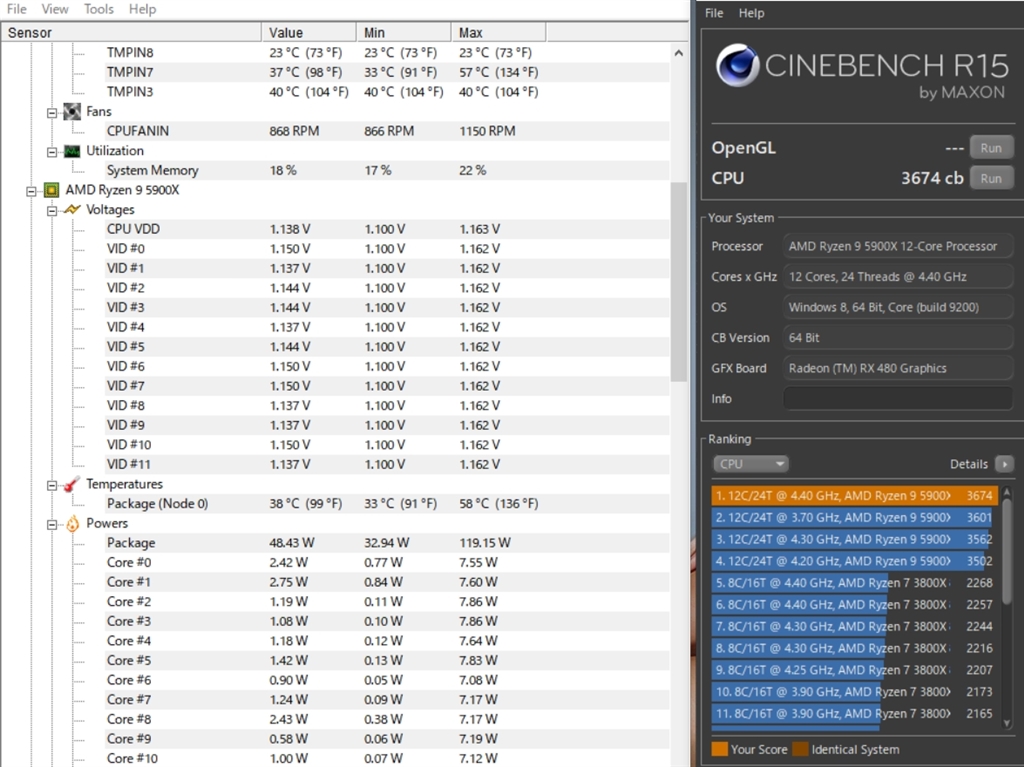Click the Powers flame icon
1024x767 pixels.
click(72, 524)
